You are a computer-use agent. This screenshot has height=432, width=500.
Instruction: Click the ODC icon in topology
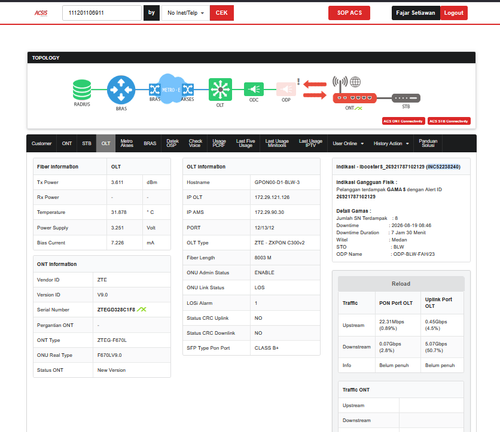254,89
